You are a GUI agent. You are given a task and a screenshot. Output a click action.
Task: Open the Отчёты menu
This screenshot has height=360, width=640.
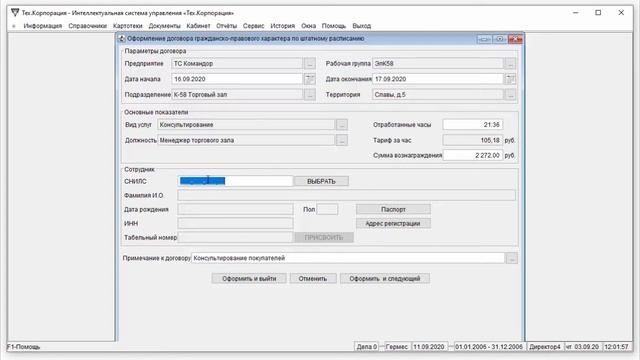[x=227, y=26]
